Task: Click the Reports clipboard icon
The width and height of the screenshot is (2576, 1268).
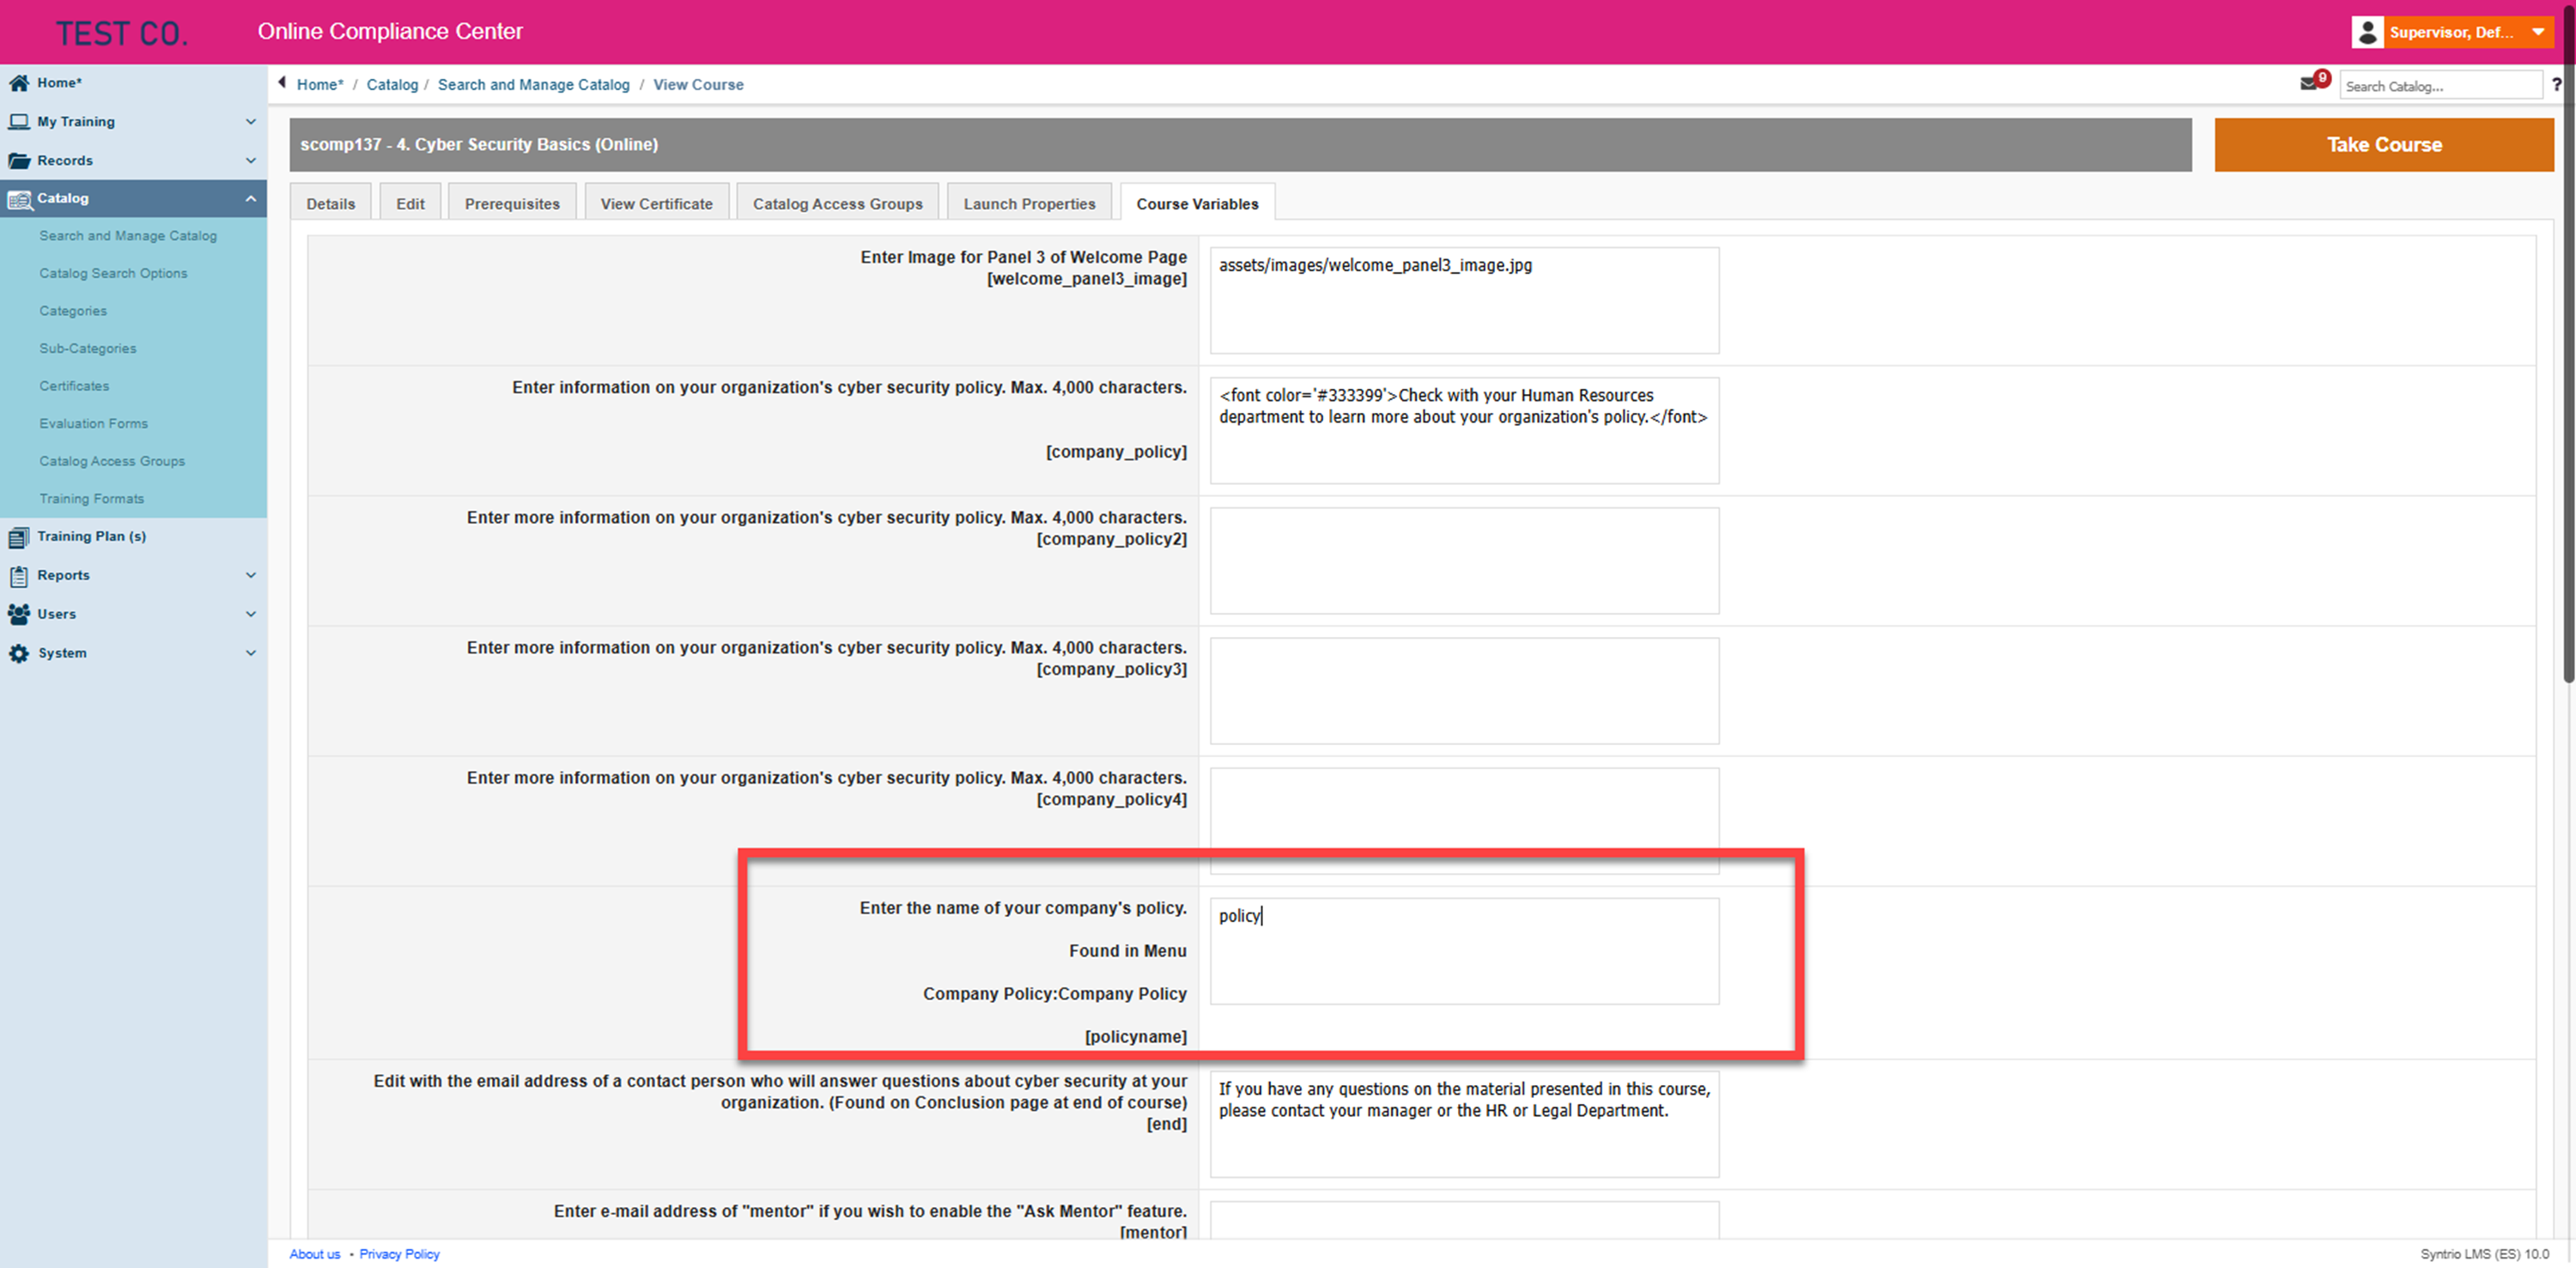Action: point(19,576)
